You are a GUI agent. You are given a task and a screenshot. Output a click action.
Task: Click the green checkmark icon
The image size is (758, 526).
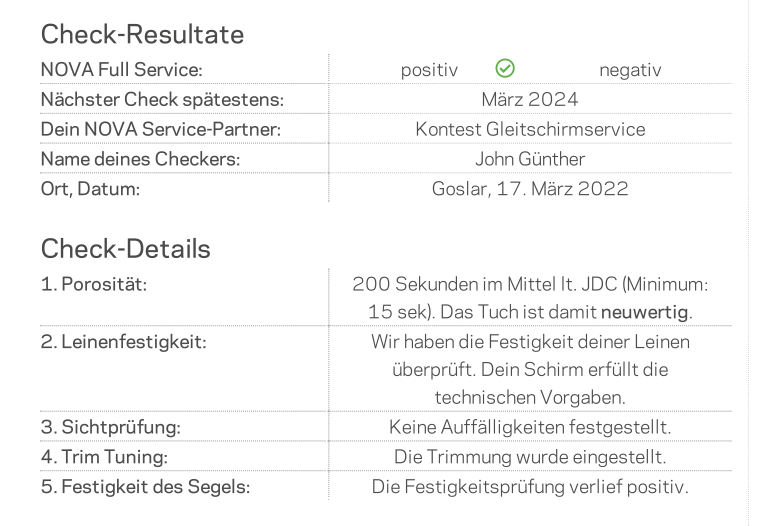[505, 68]
